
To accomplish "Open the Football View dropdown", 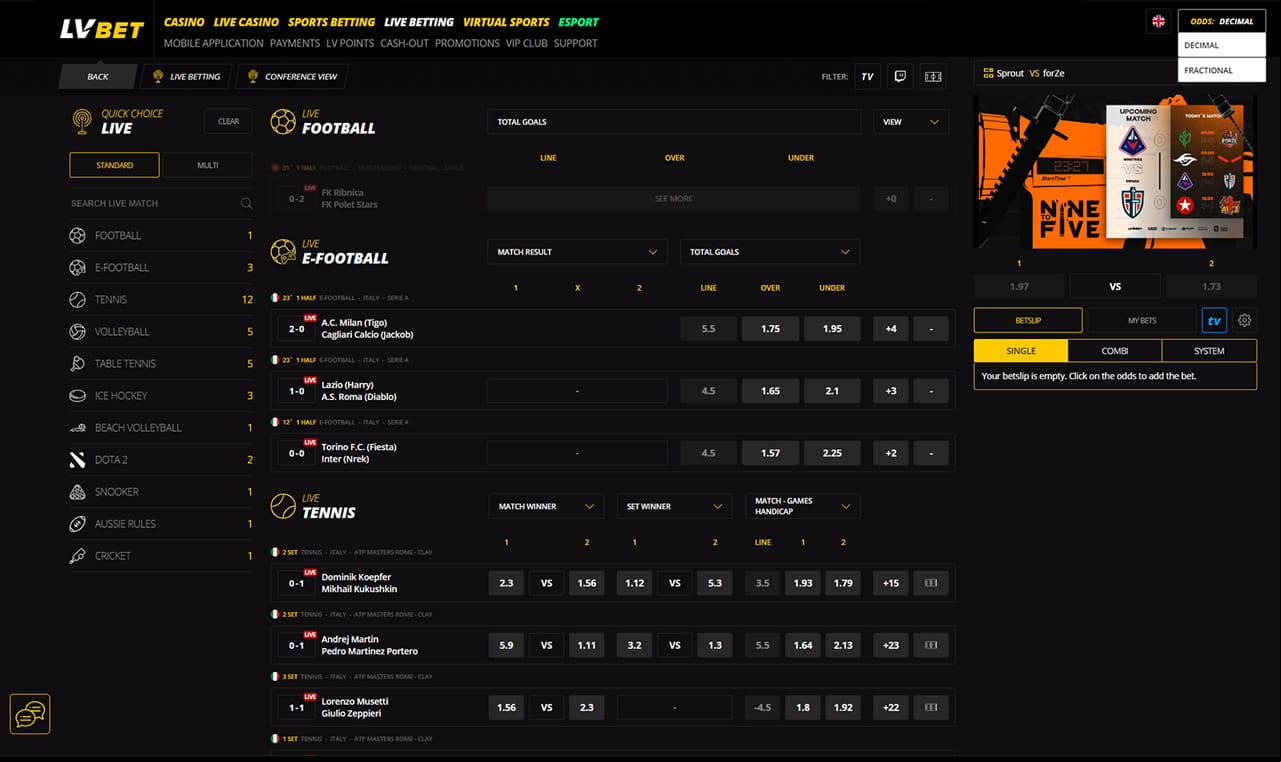I will pyautogui.click(x=911, y=122).
